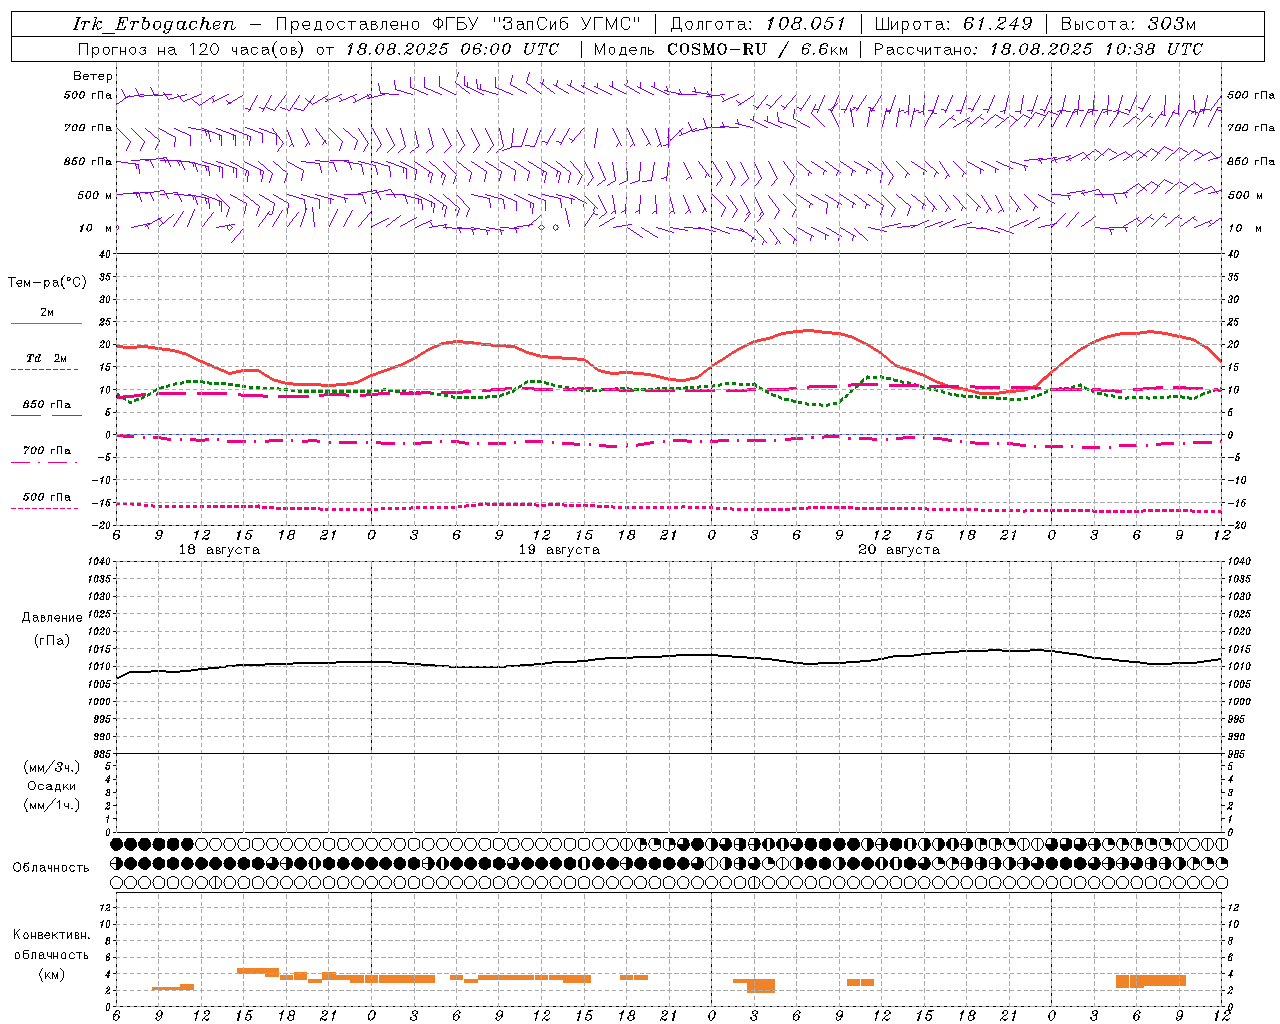Click the 'Ветер' wind panel label
Screen dimensions: 1280x1024
pos(93,76)
